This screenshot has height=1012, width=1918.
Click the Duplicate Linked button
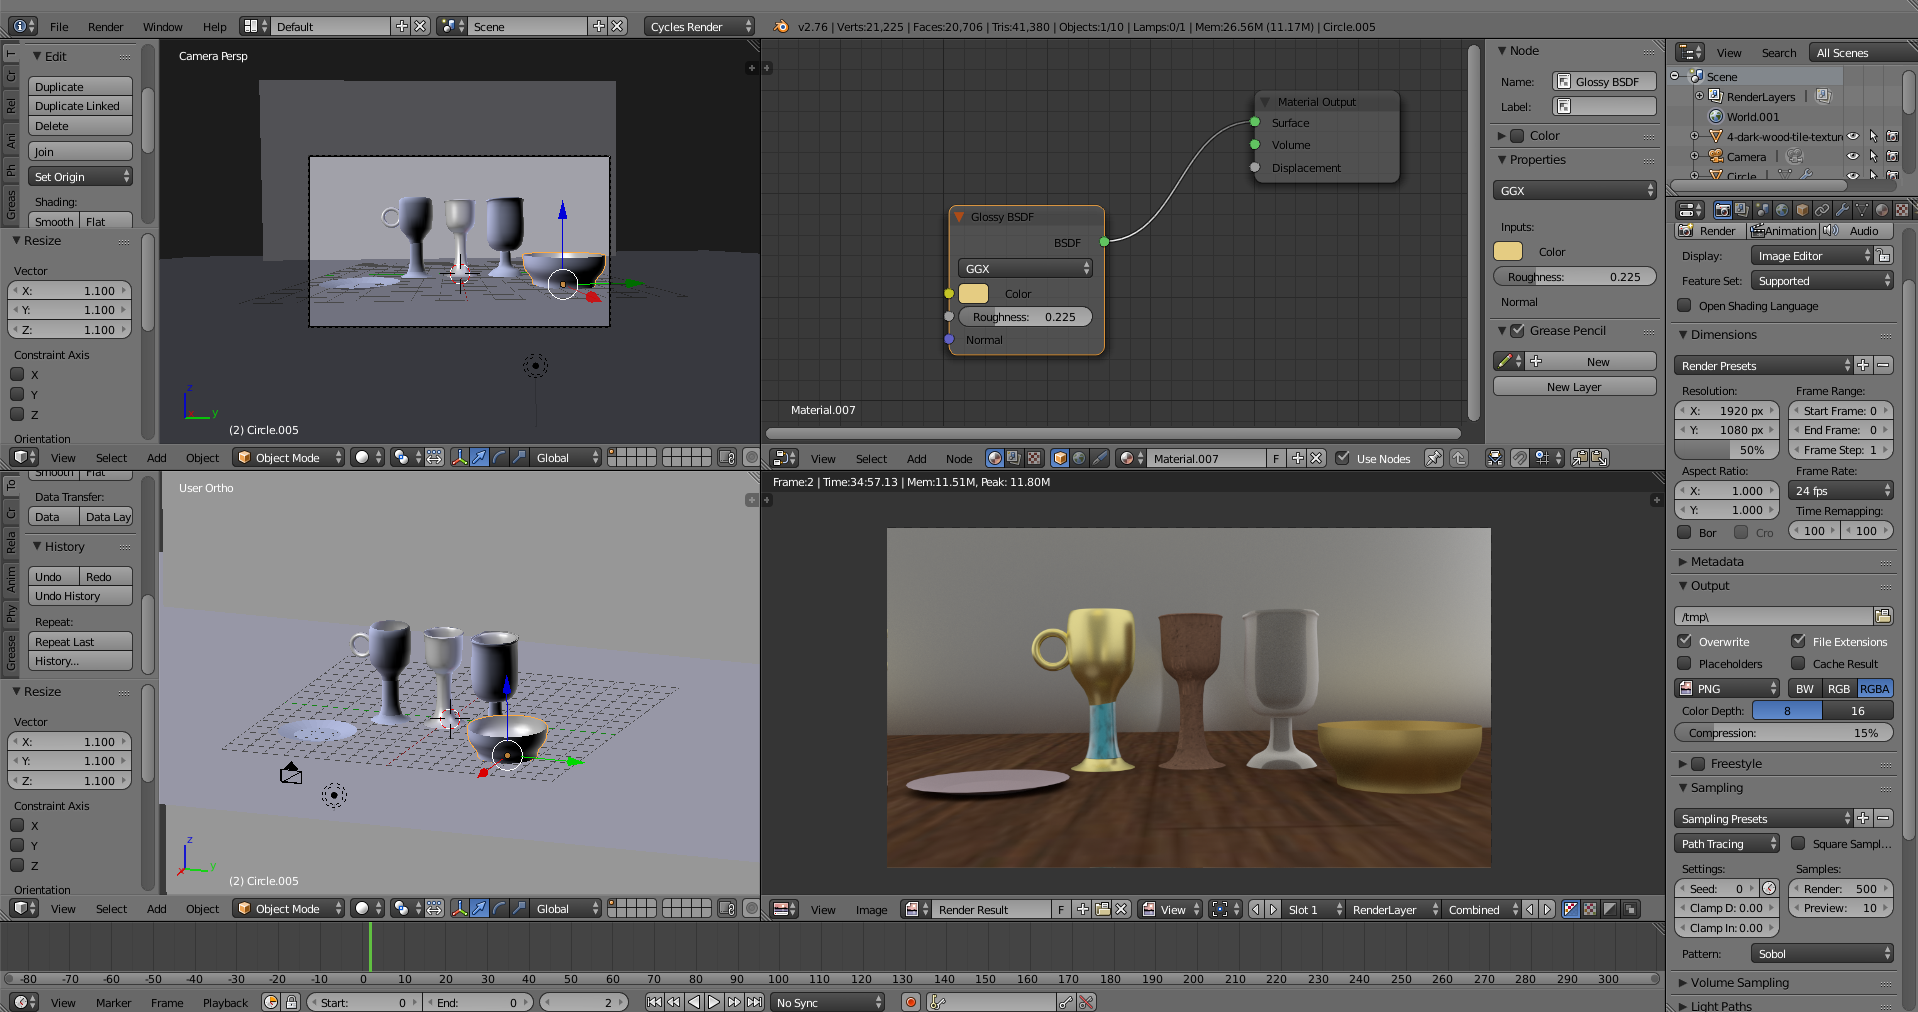80,106
